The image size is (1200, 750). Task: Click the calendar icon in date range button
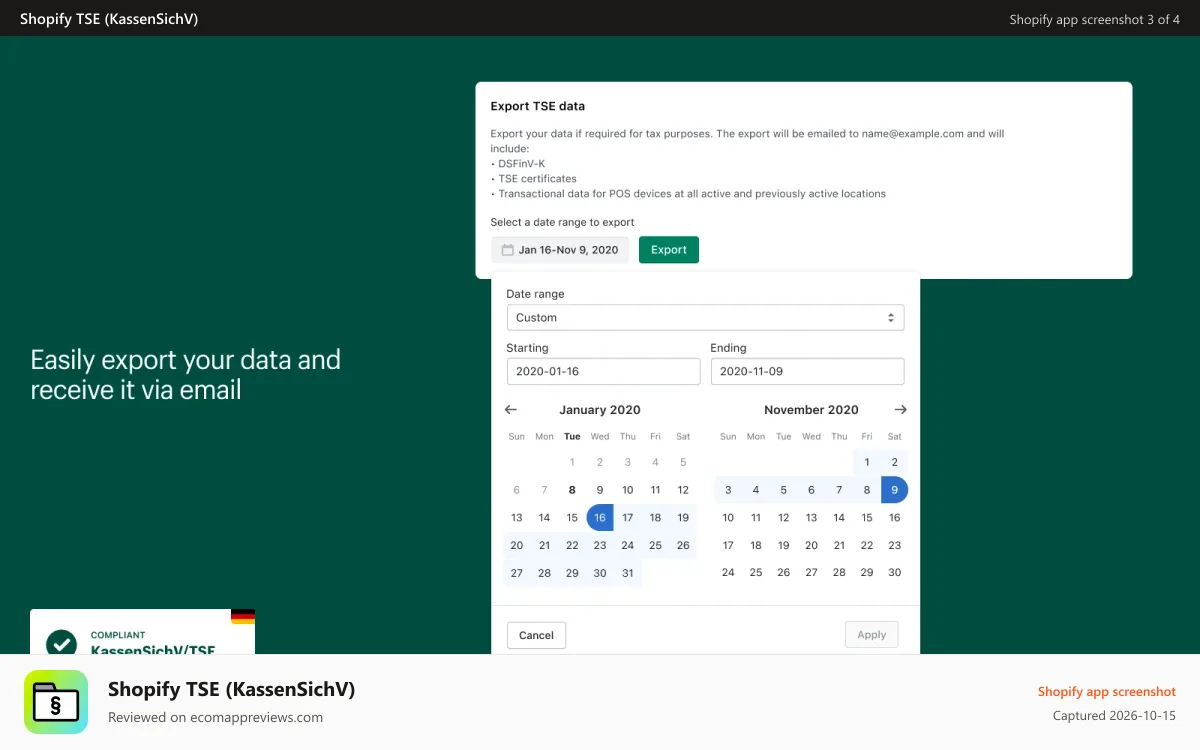[507, 250]
